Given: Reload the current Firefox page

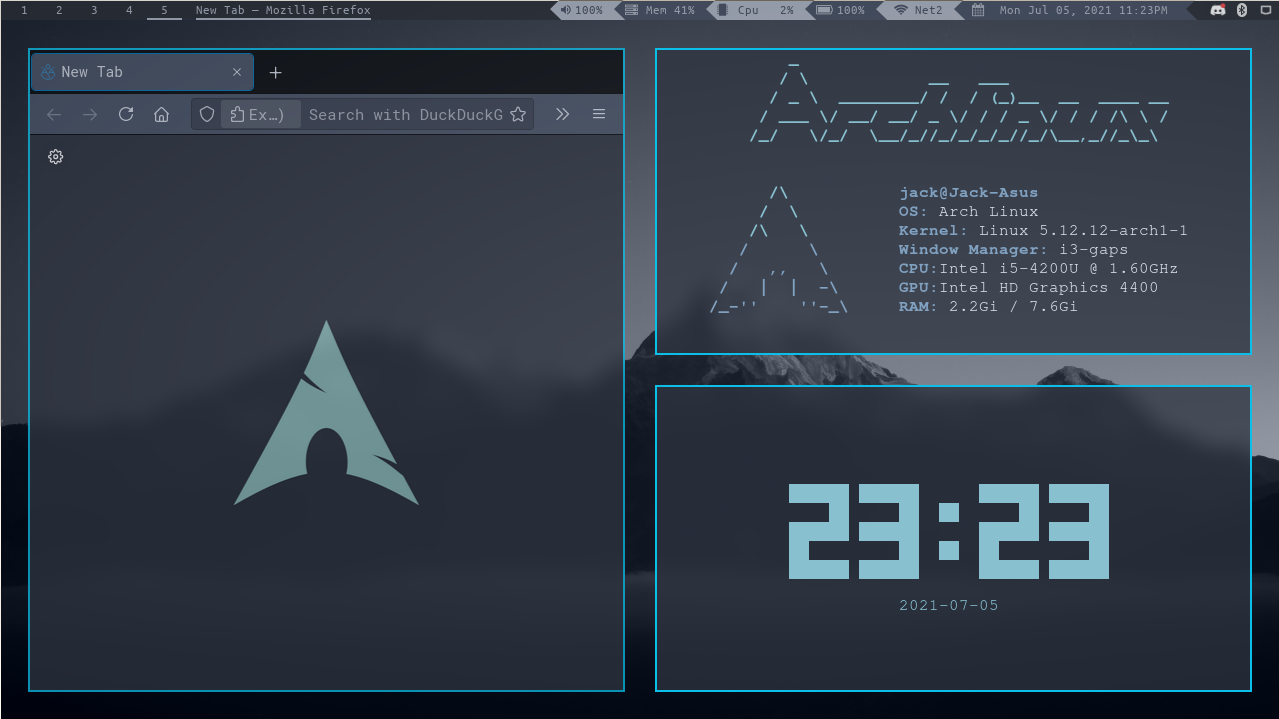Looking at the screenshot, I should 126,114.
